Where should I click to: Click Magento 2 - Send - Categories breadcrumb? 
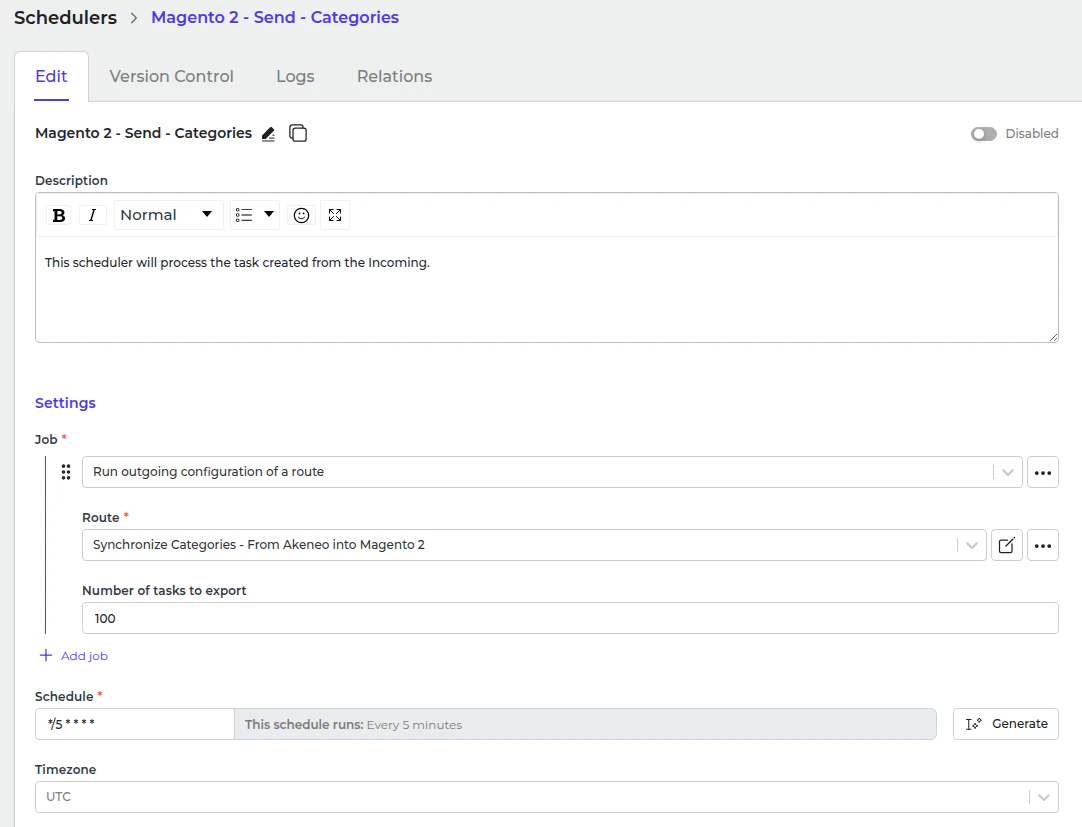click(275, 18)
